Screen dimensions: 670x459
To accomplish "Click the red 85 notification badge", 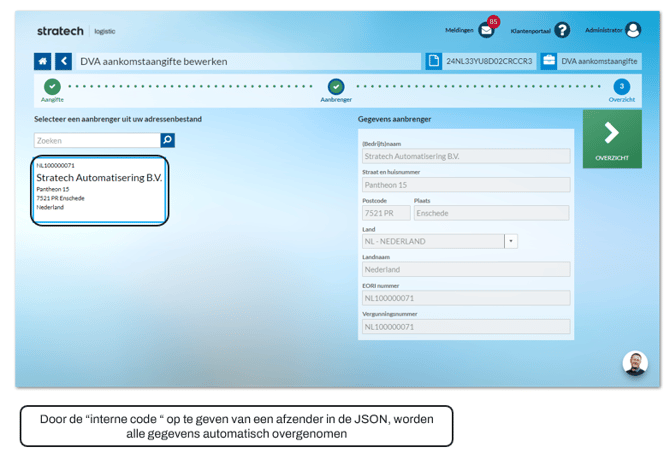I will tap(494, 21).
